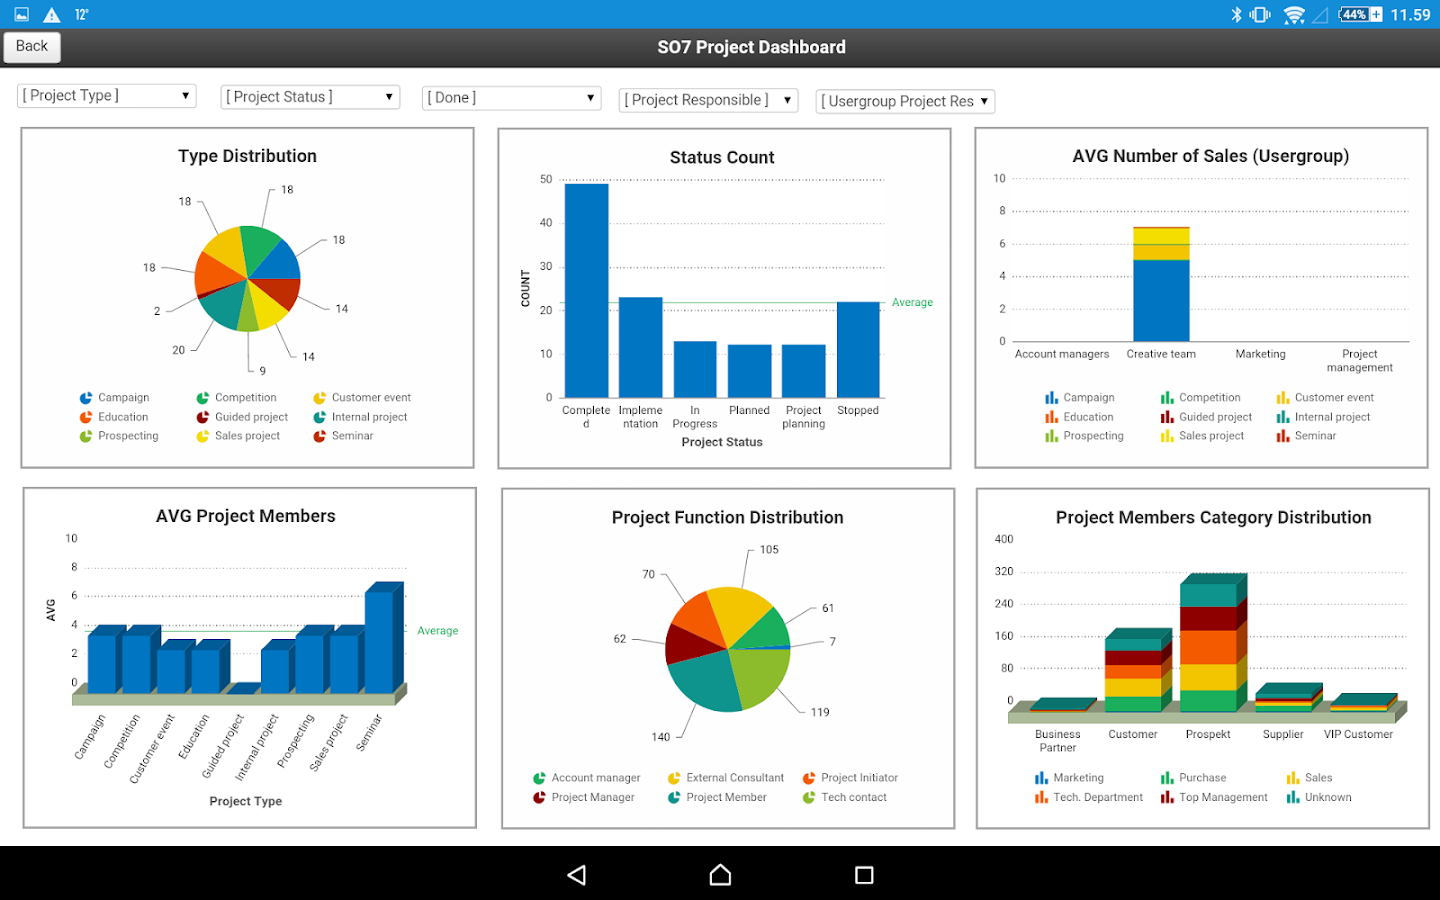This screenshot has height=900, width=1440.
Task: Click the battery 44% status indicator
Action: click(1361, 14)
